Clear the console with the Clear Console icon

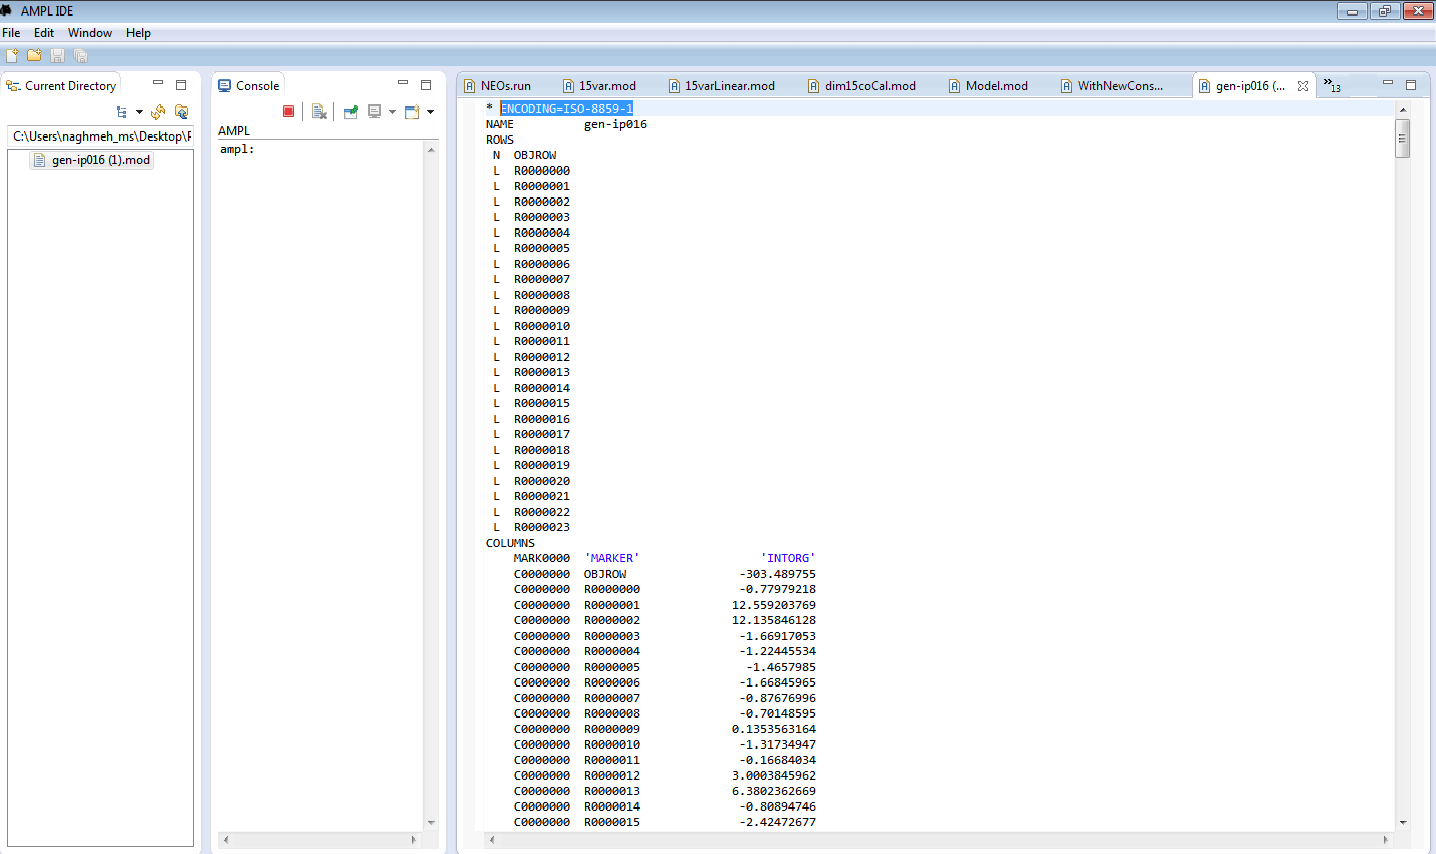pos(319,111)
